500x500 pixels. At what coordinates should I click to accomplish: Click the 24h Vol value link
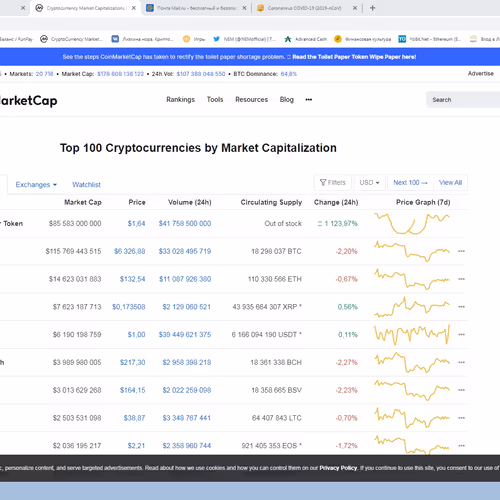[x=201, y=74]
